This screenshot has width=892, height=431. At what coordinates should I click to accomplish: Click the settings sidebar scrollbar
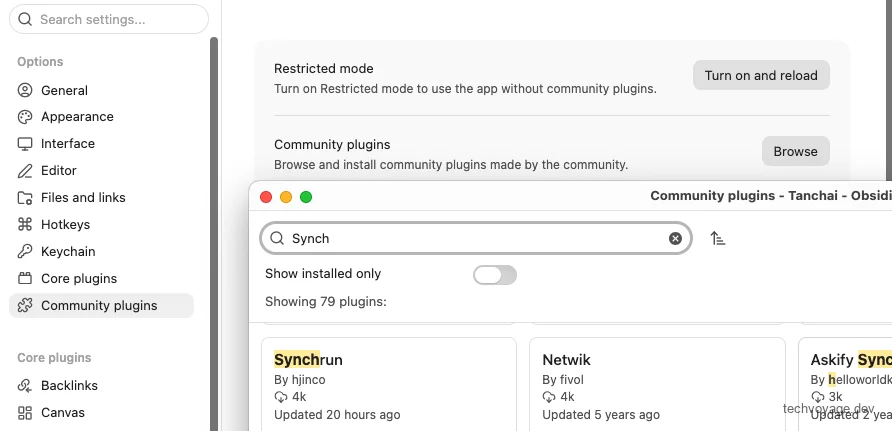click(x=214, y=234)
